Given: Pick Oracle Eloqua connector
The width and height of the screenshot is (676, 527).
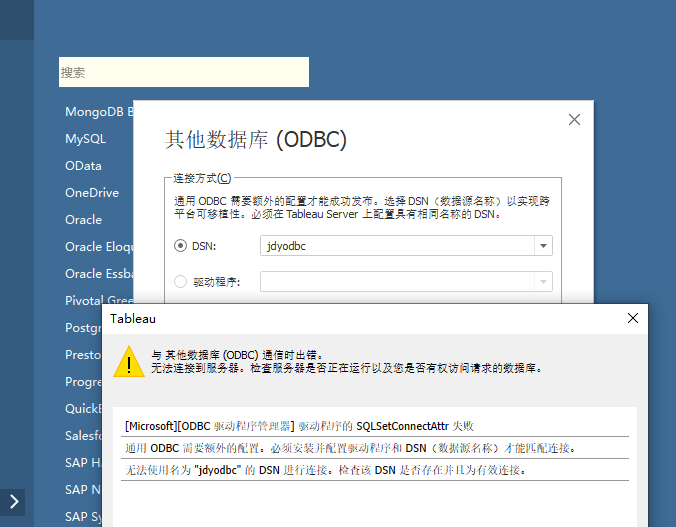Looking at the screenshot, I should pyautogui.click(x=99, y=247).
